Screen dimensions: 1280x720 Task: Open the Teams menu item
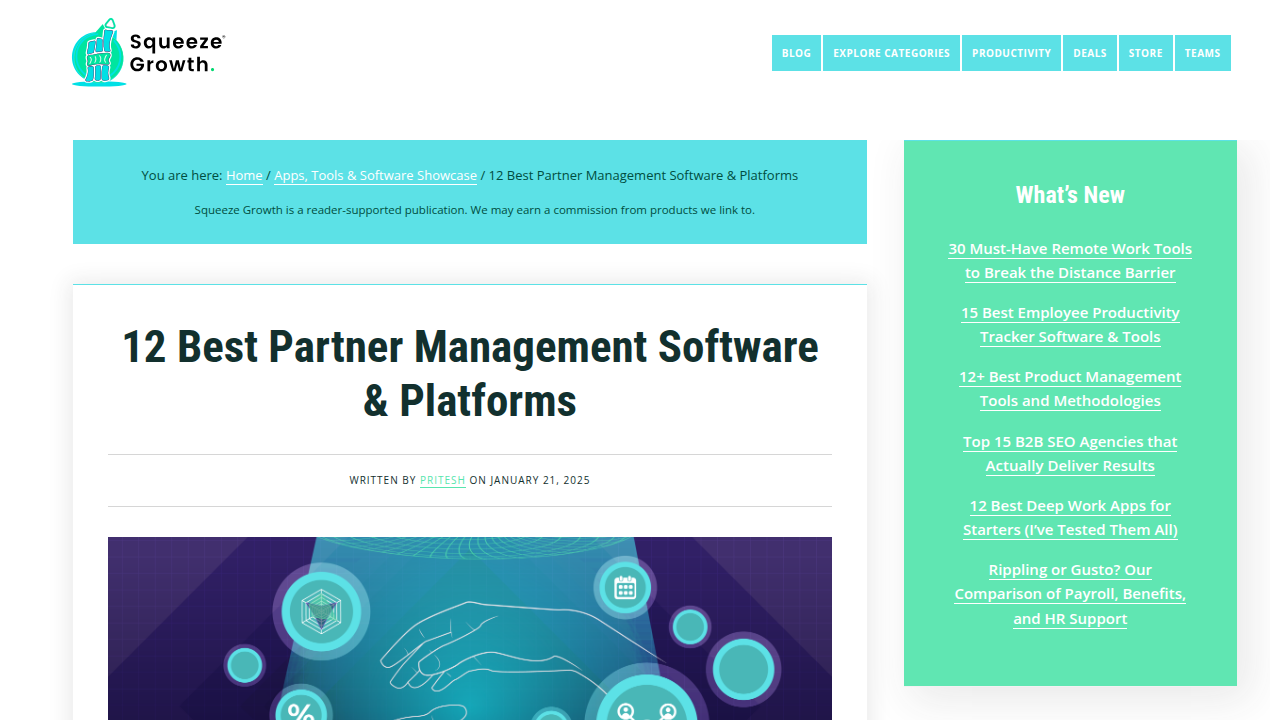1203,53
